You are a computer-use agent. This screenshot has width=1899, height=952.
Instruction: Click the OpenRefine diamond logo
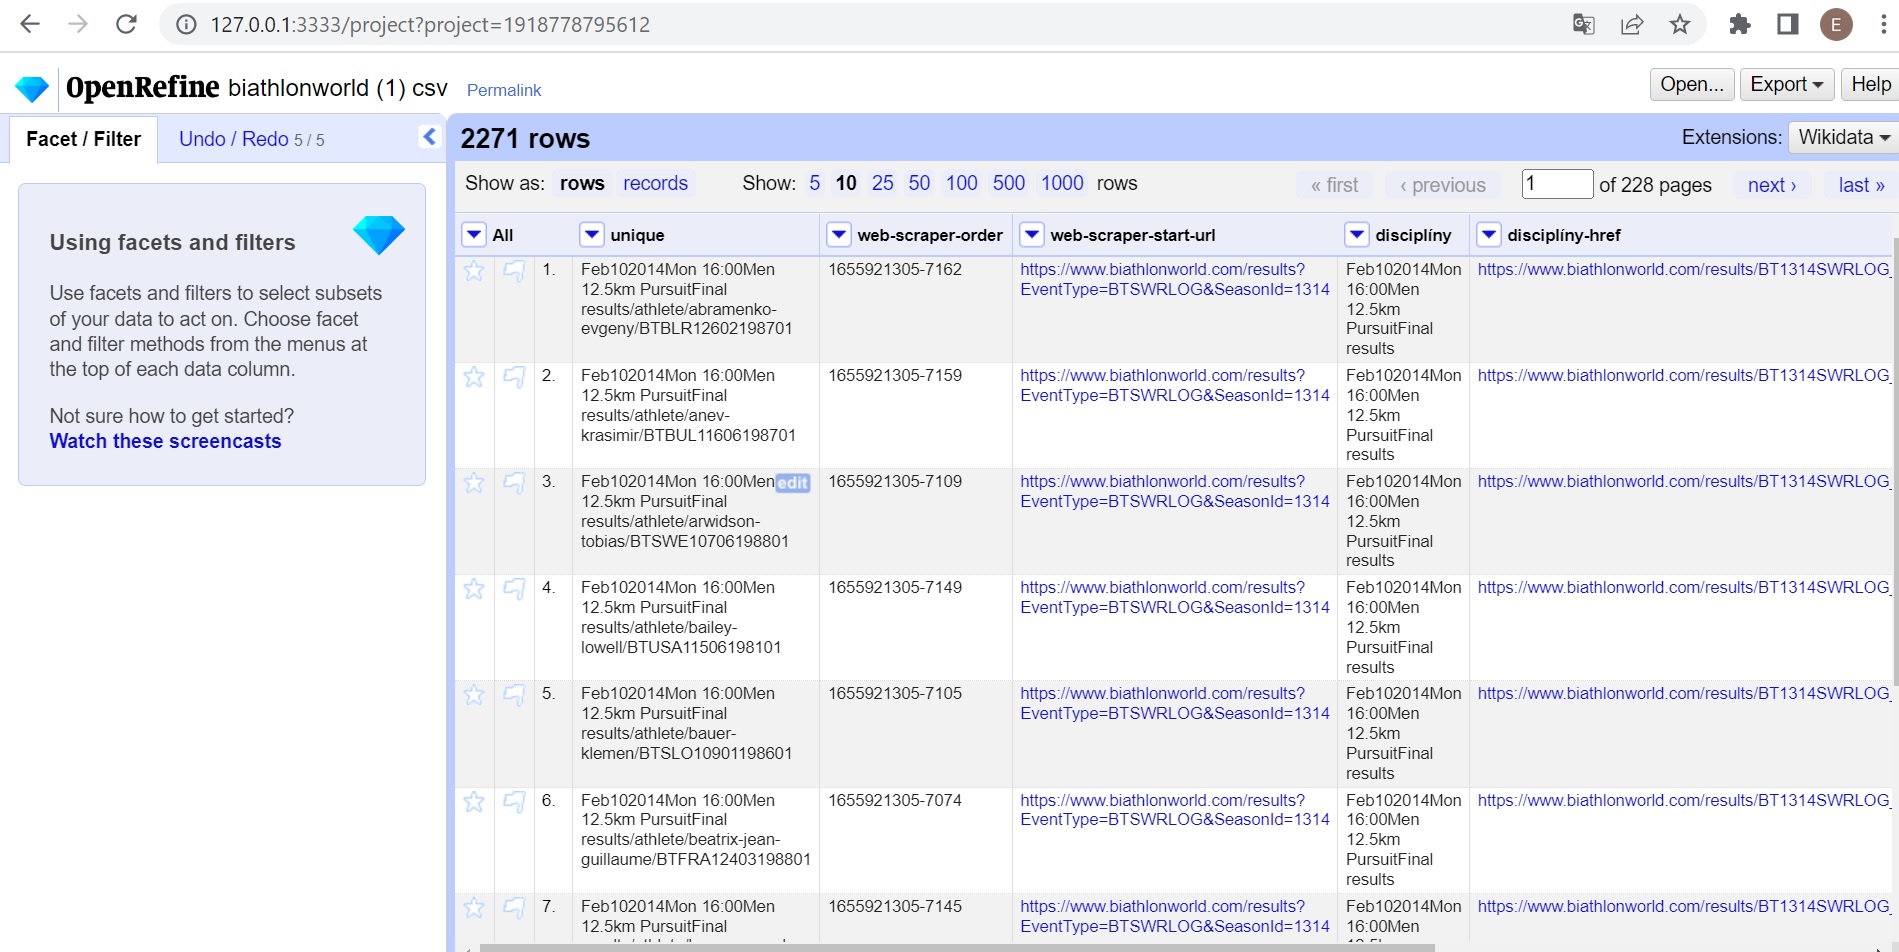pyautogui.click(x=32, y=89)
